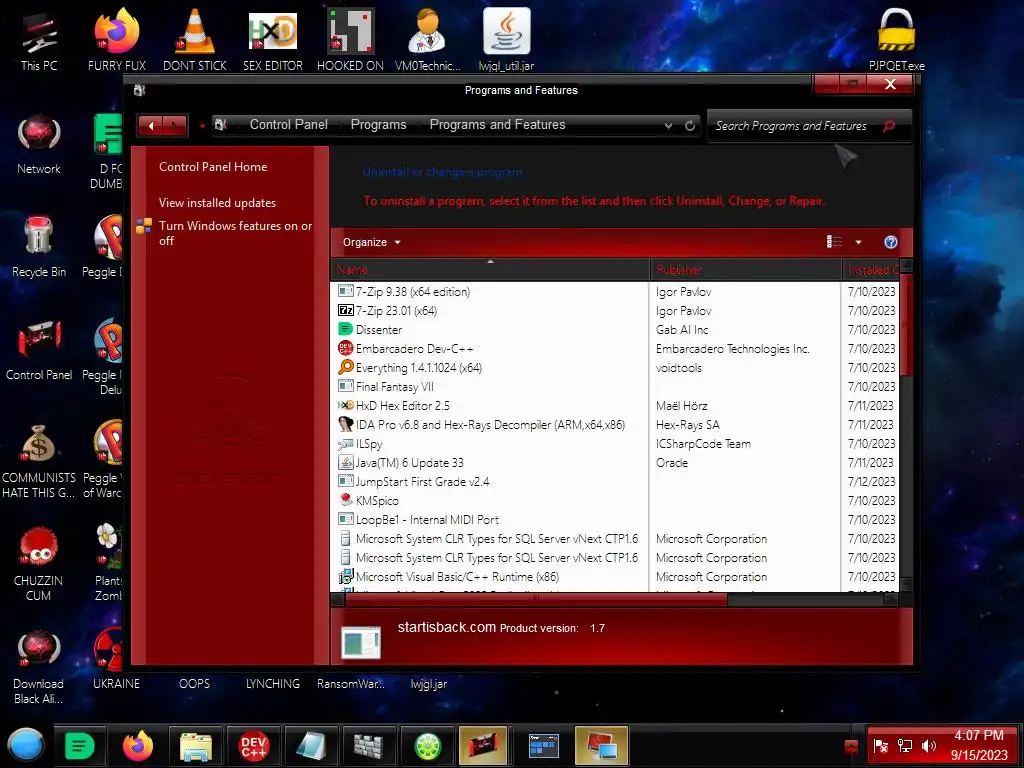Select JumpStart First Grade v2.4 row
The width and height of the screenshot is (1024, 768).
pos(615,481)
